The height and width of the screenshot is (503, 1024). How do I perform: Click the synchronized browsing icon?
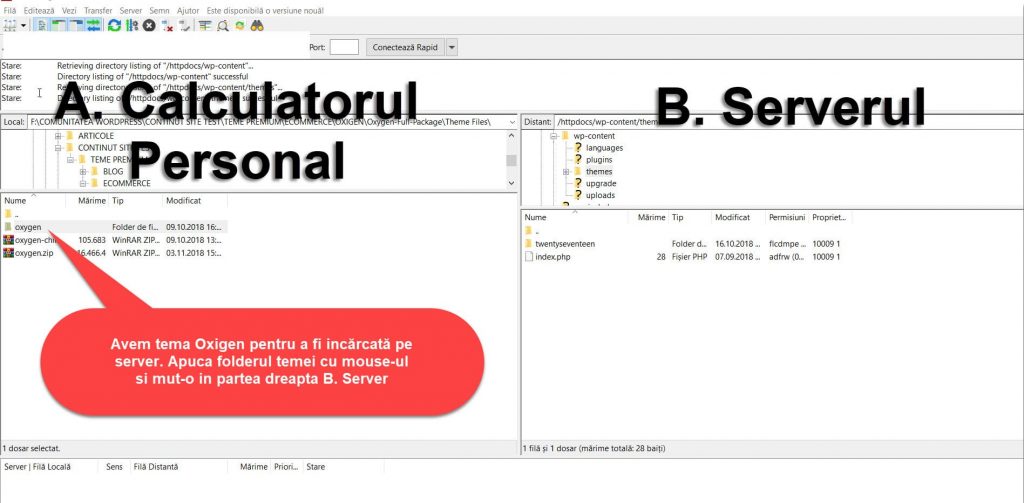pos(239,25)
